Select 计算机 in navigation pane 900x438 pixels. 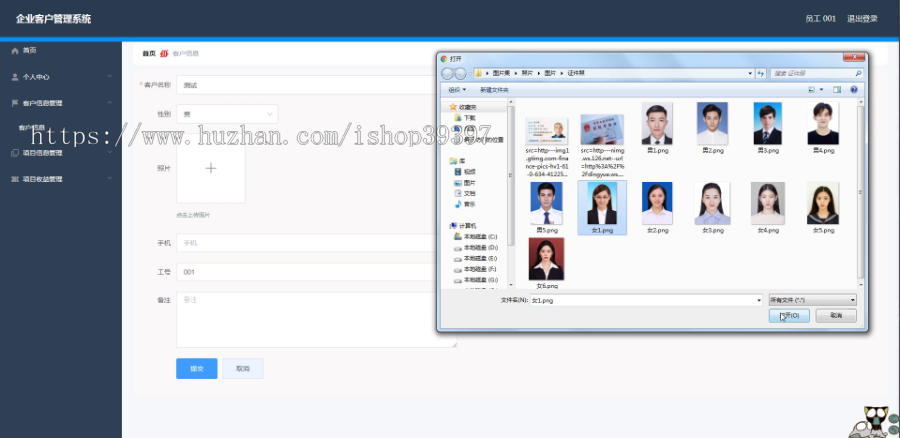[463, 226]
